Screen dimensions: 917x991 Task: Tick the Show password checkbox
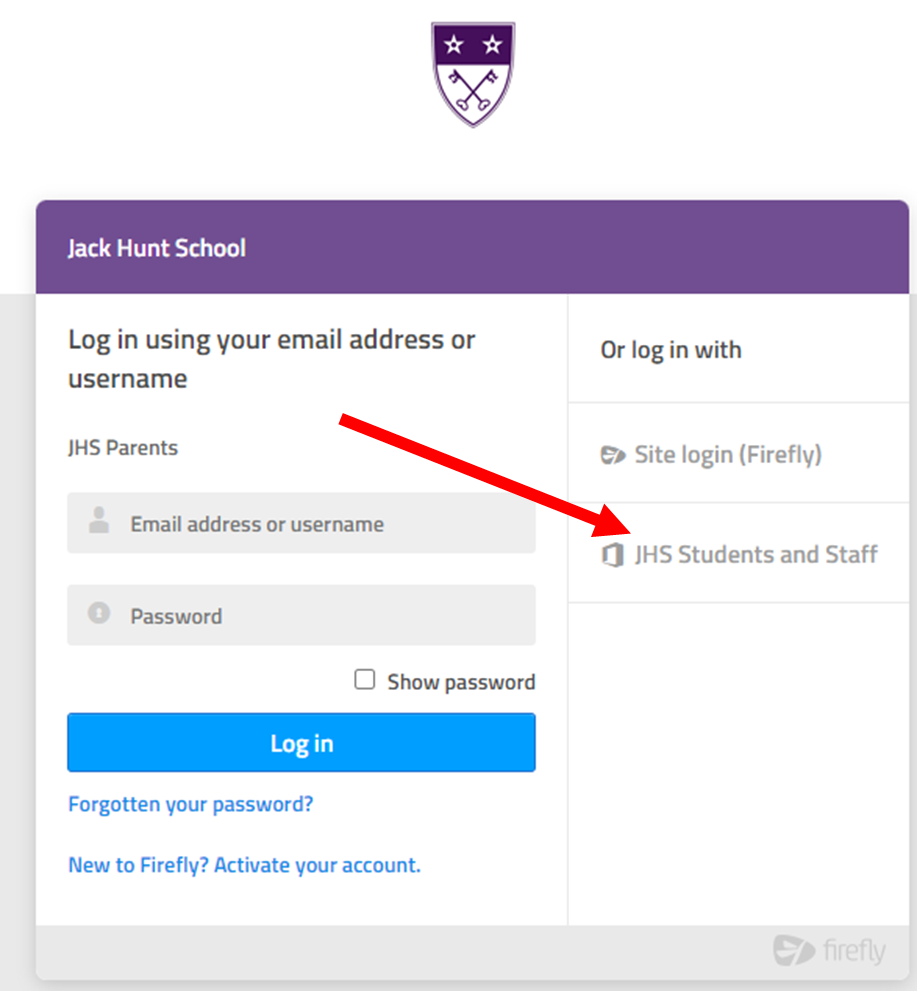click(365, 679)
